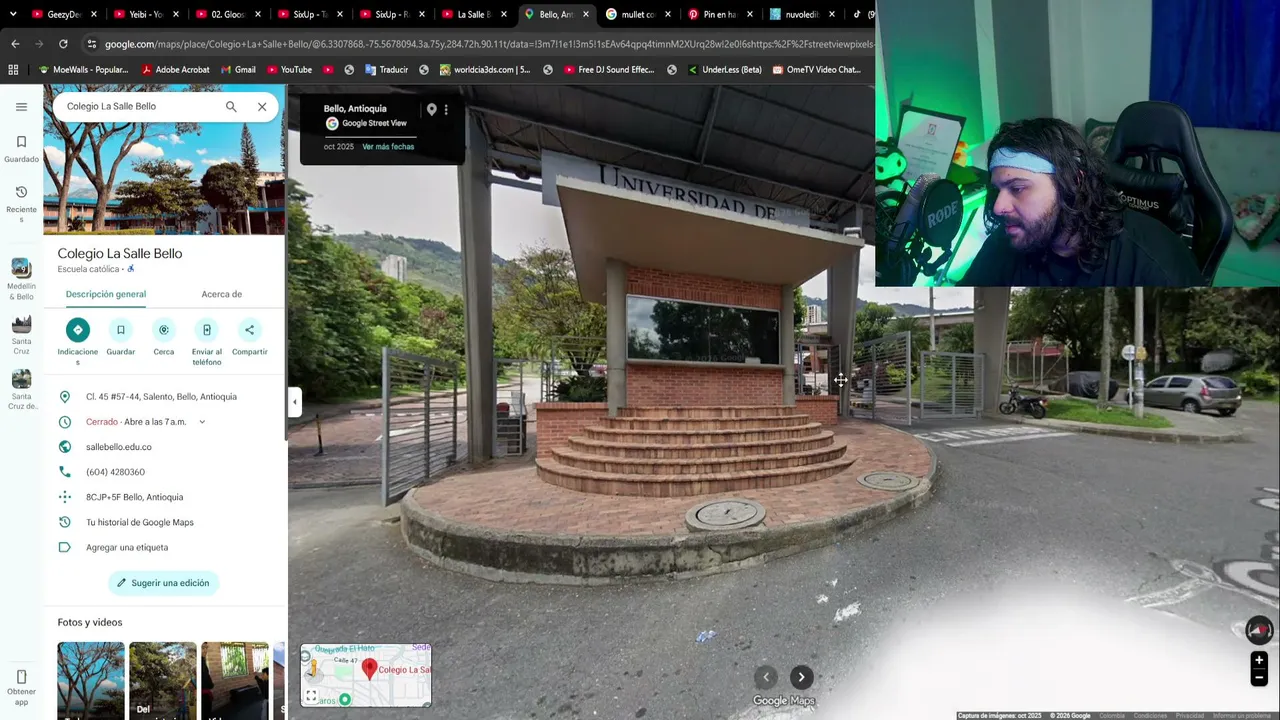Click the Cerca nearby icon
The height and width of the screenshot is (720, 1280).
164,330
